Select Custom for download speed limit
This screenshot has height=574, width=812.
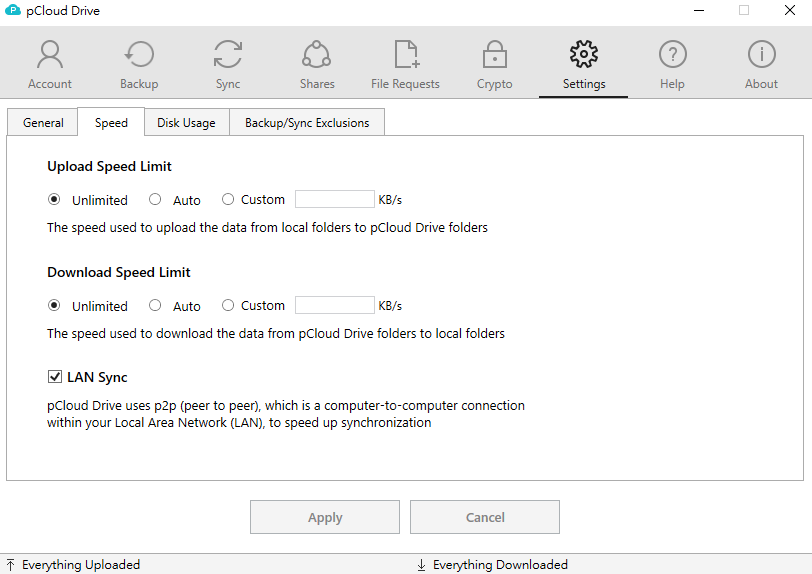tap(228, 305)
